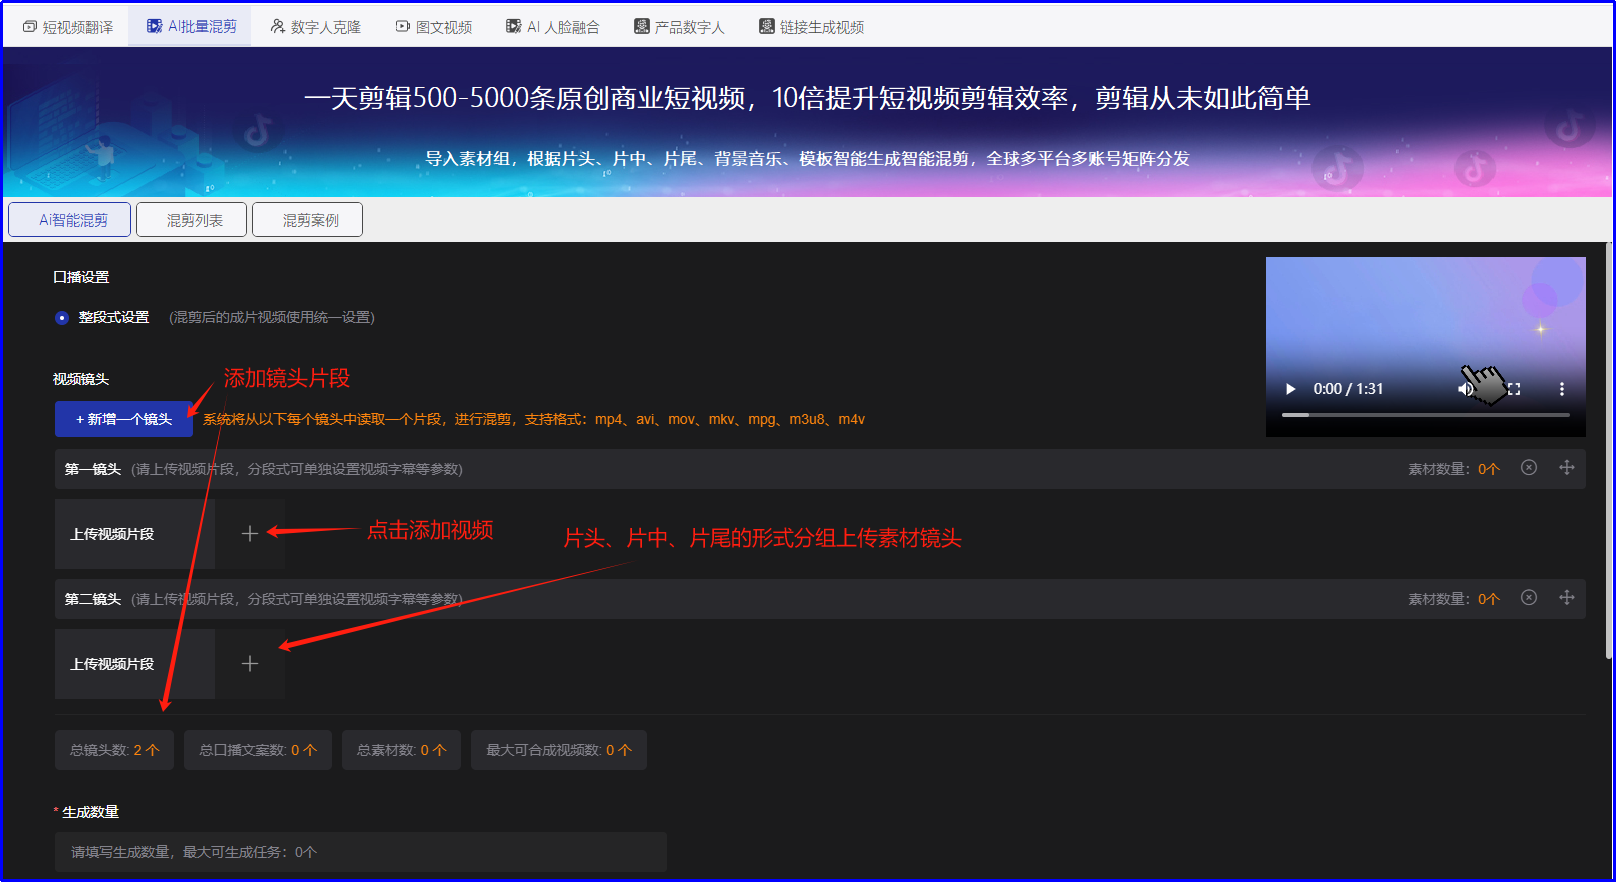Enter fullscreen on the video preview
Image resolution: width=1618 pixels, height=883 pixels.
pyautogui.click(x=1514, y=389)
